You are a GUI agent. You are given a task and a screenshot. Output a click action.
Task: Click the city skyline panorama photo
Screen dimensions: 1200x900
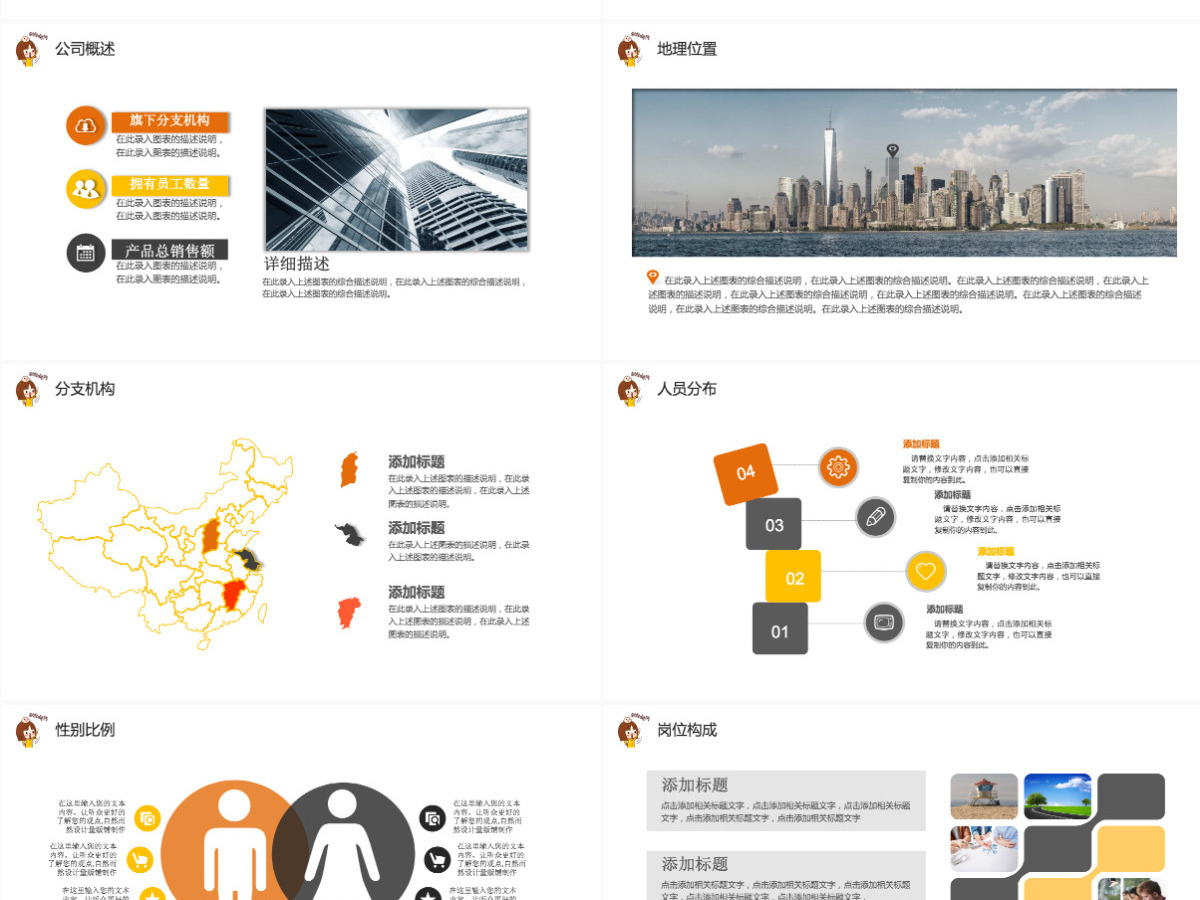tap(904, 173)
